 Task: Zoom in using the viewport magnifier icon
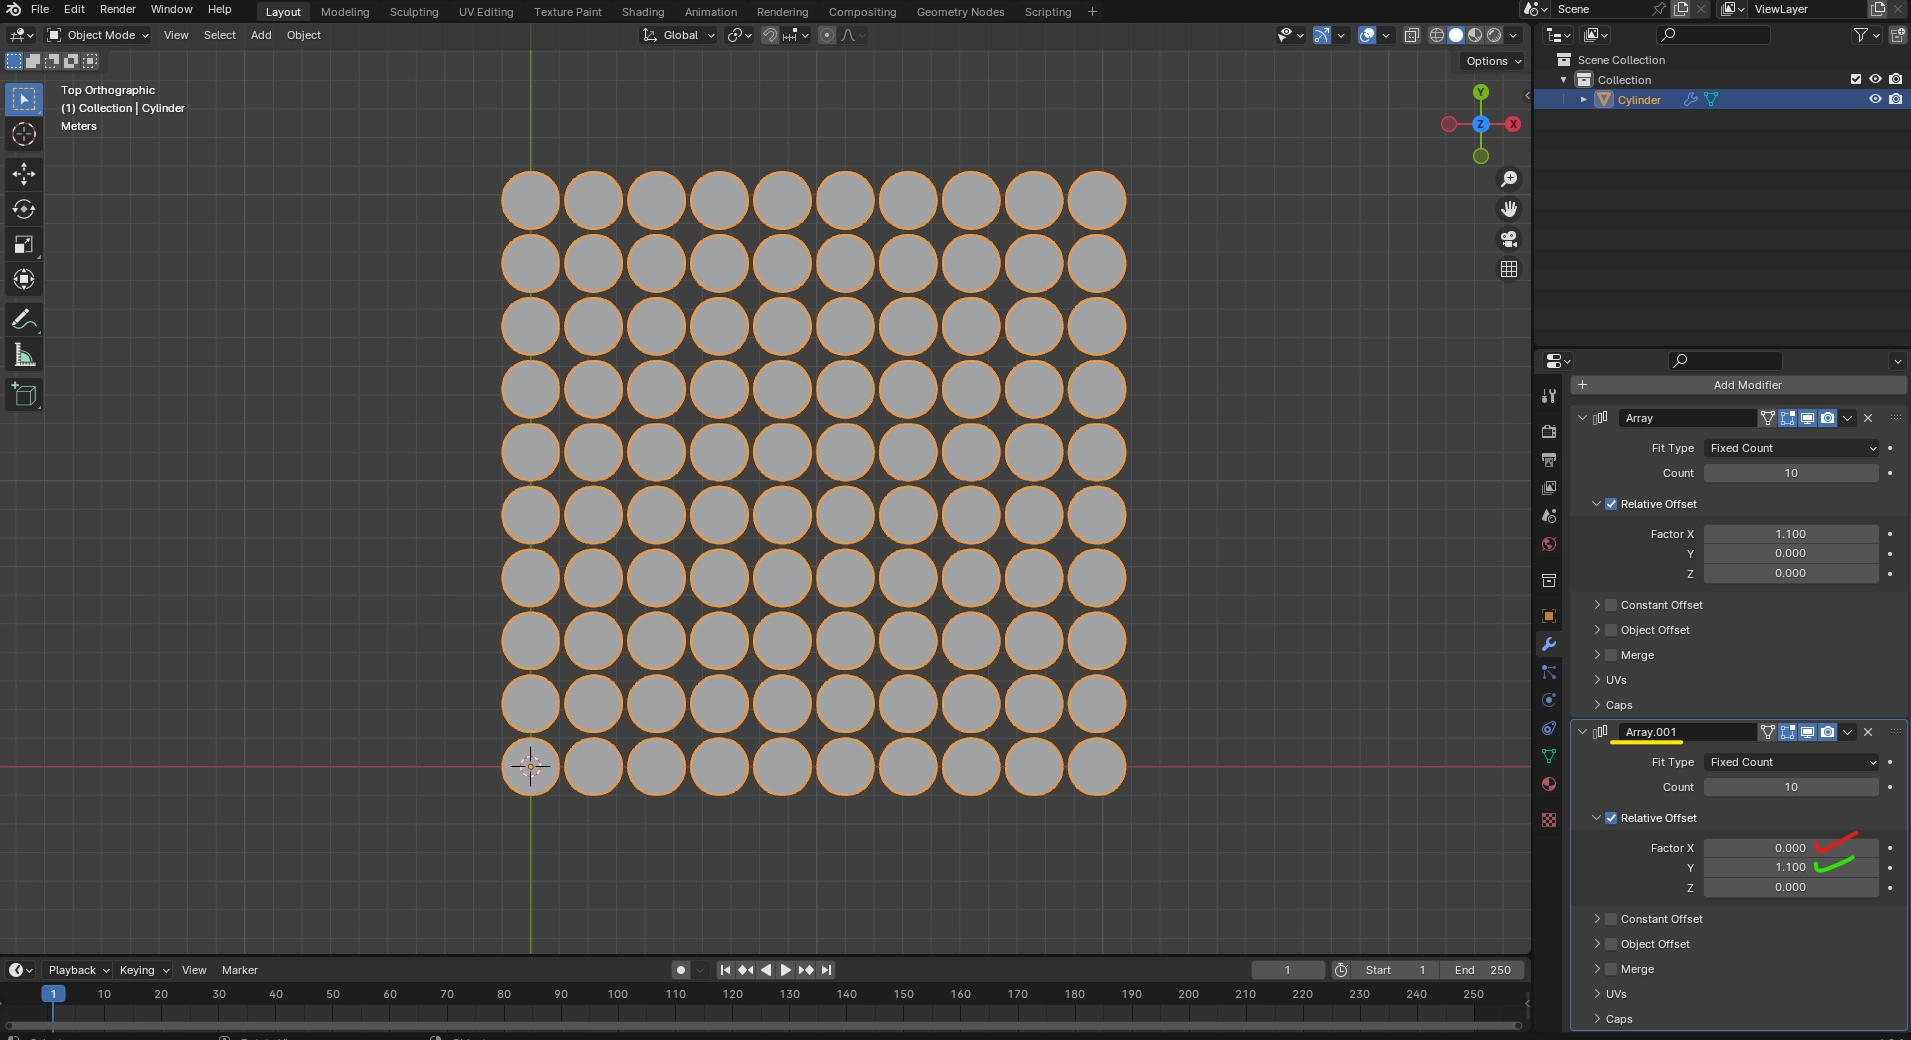[x=1509, y=179]
